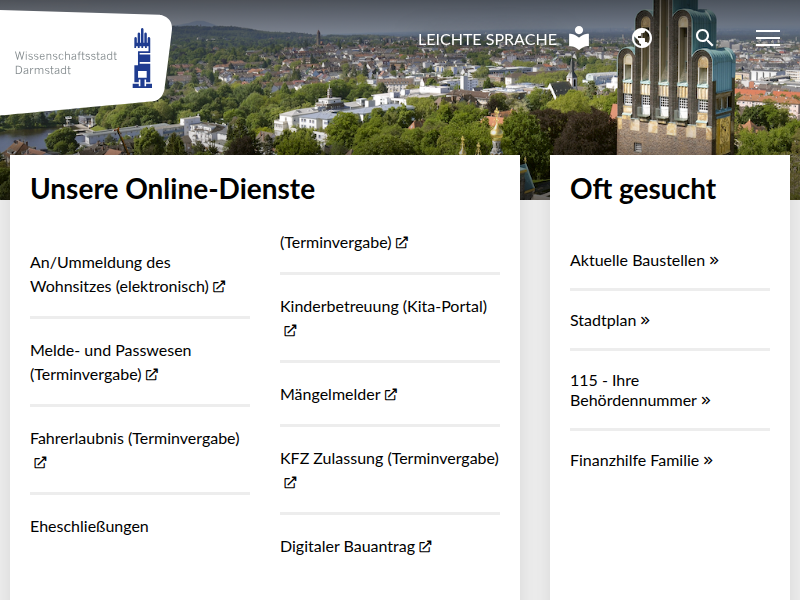This screenshot has height=600, width=800.
Task: Open the Eheschließungen link
Action: tap(89, 527)
